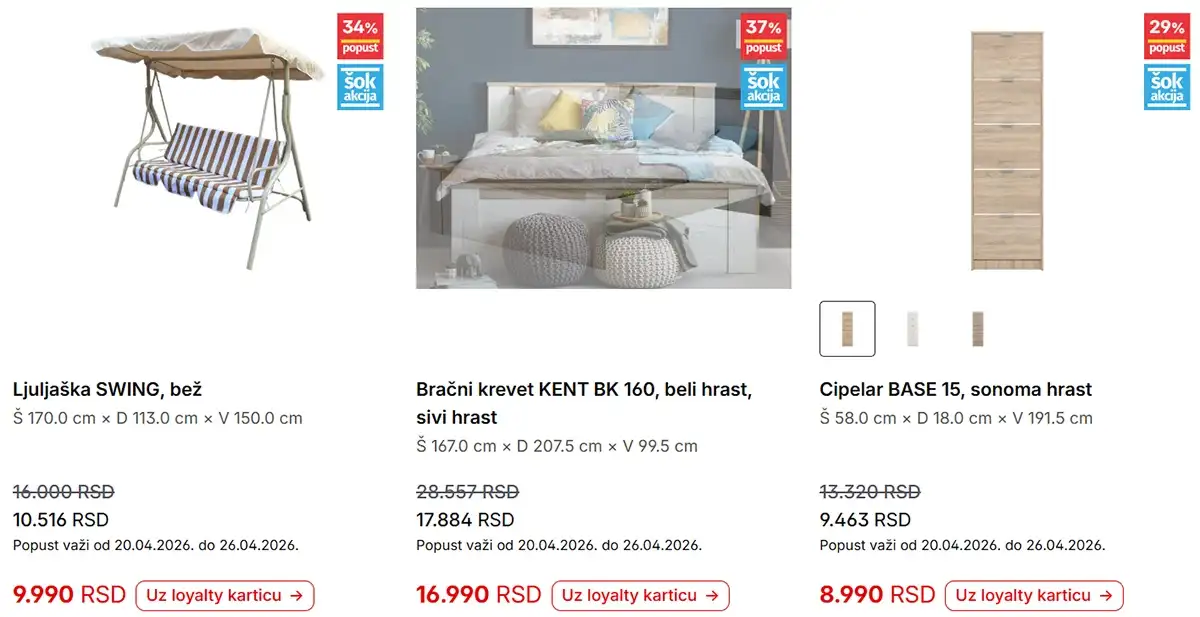Click the Uz loyalty karticu button under the swing
This screenshot has height=617, width=1200.
click(x=225, y=595)
